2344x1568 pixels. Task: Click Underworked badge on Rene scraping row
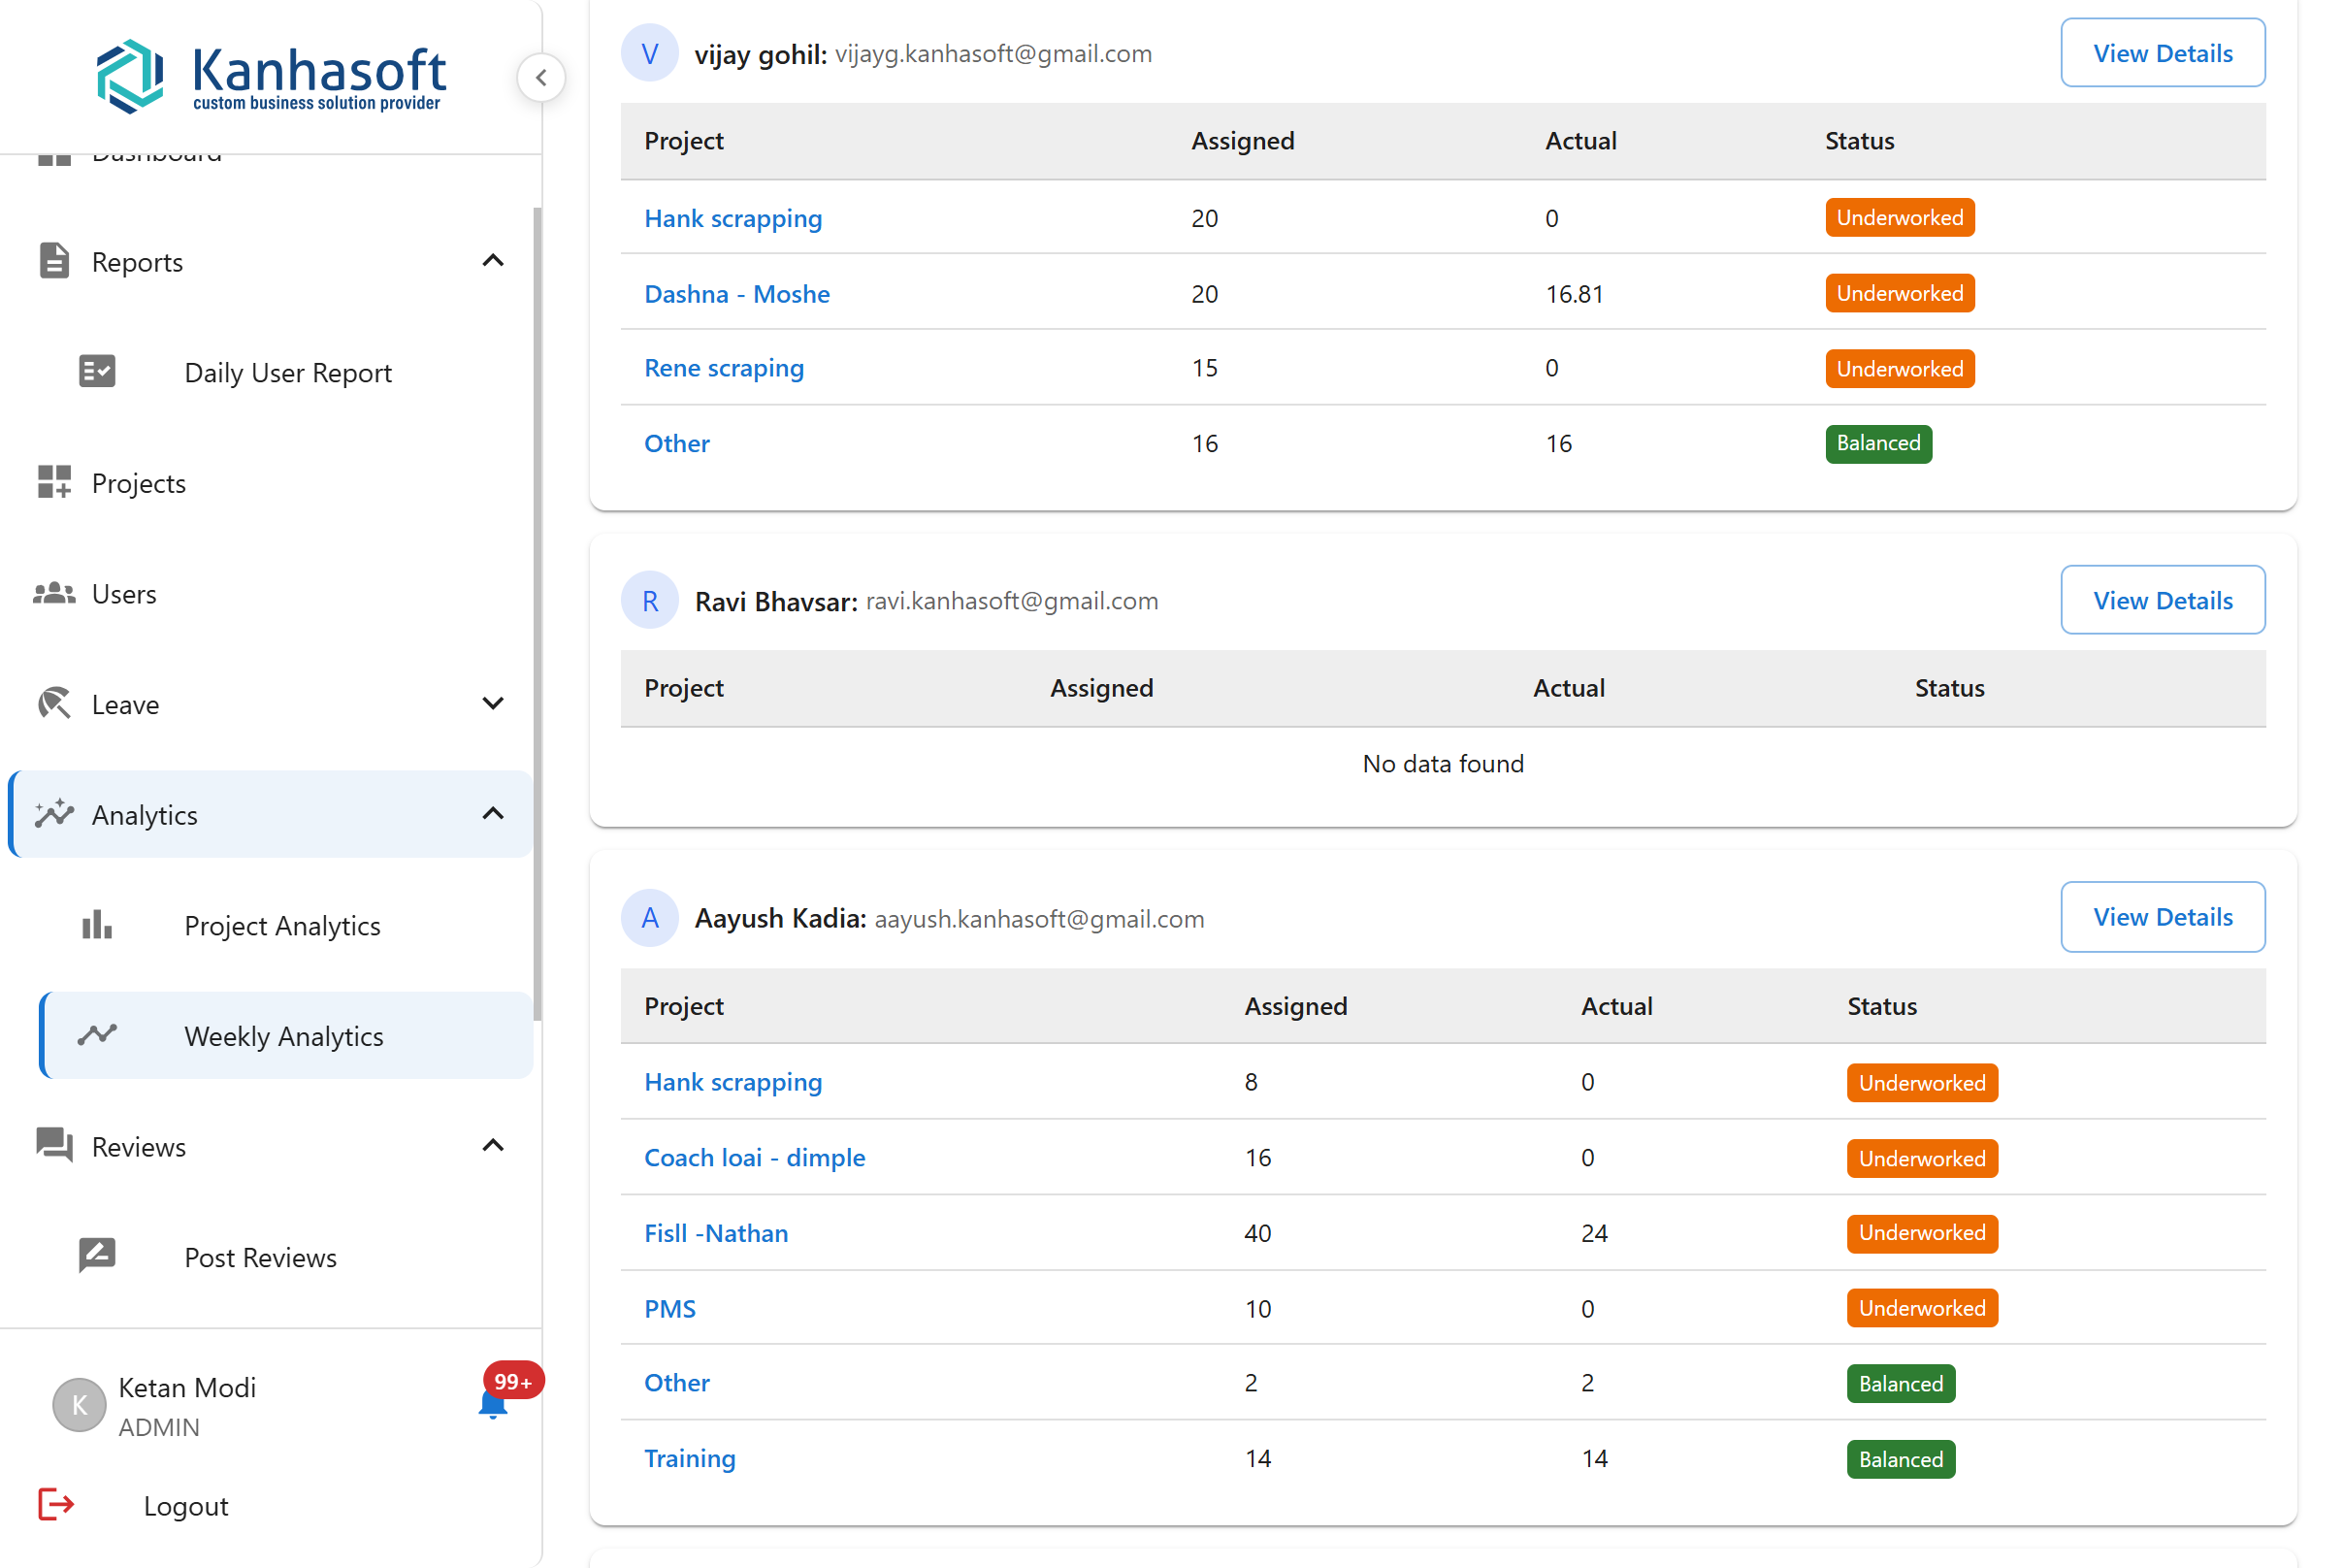1899,368
